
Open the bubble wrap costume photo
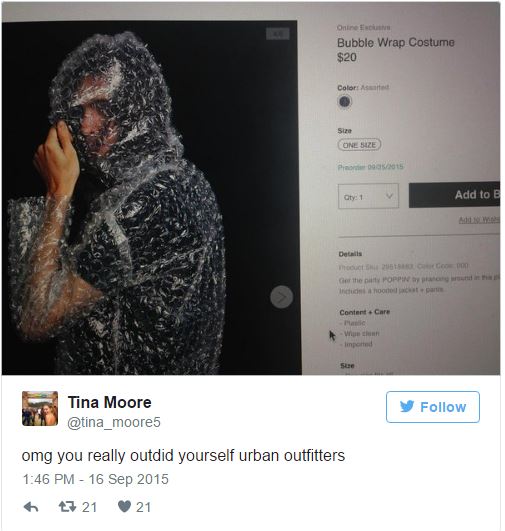coord(151,197)
